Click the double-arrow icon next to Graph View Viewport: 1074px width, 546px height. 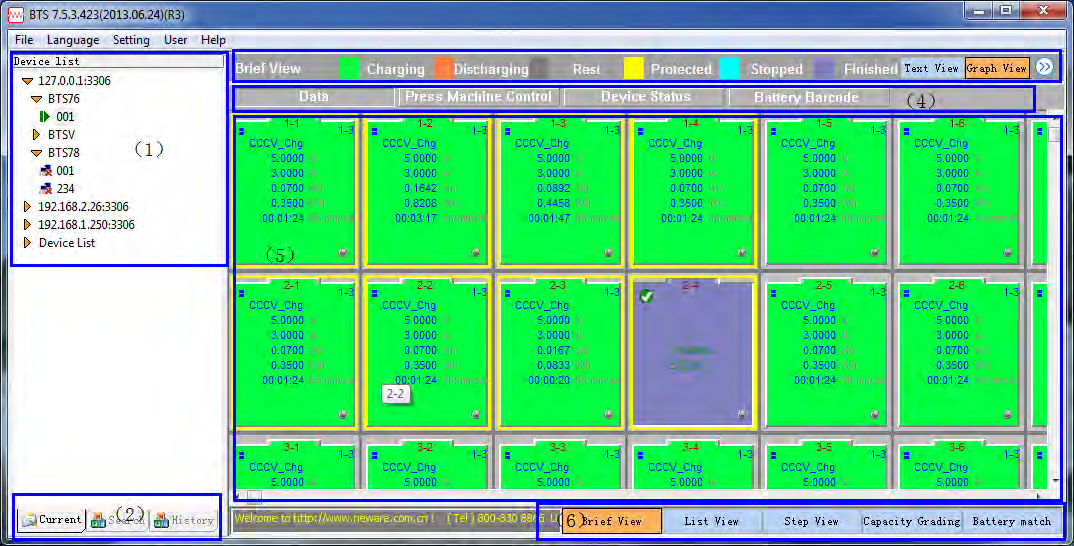click(1044, 67)
